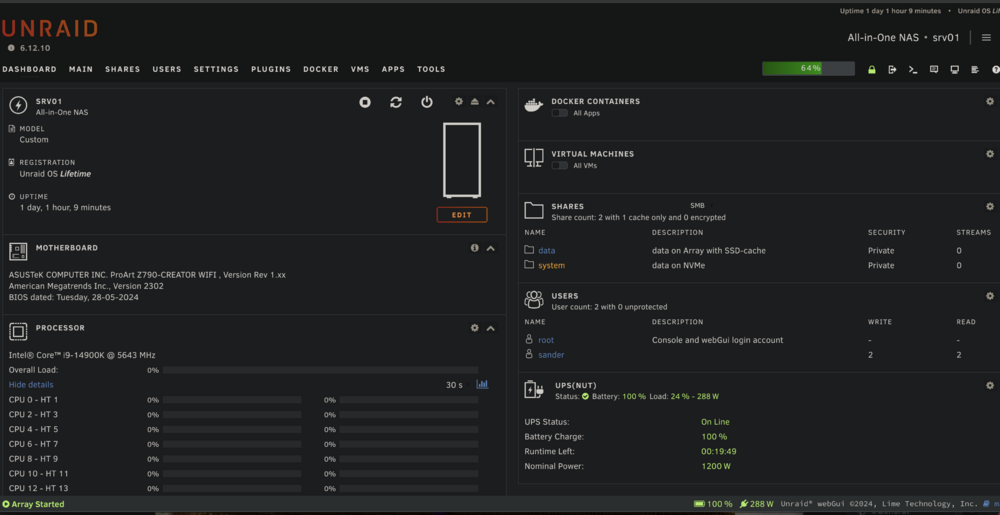This screenshot has width=1000, height=515.
Task: Open the PLUGINS menu item
Action: (x=271, y=69)
